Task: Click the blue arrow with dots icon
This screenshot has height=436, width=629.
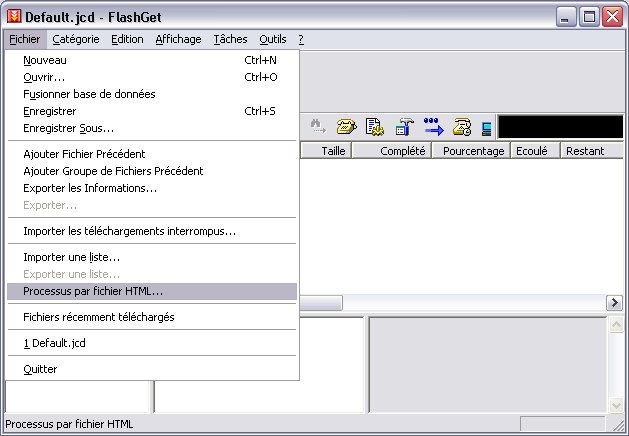Action: tap(434, 127)
